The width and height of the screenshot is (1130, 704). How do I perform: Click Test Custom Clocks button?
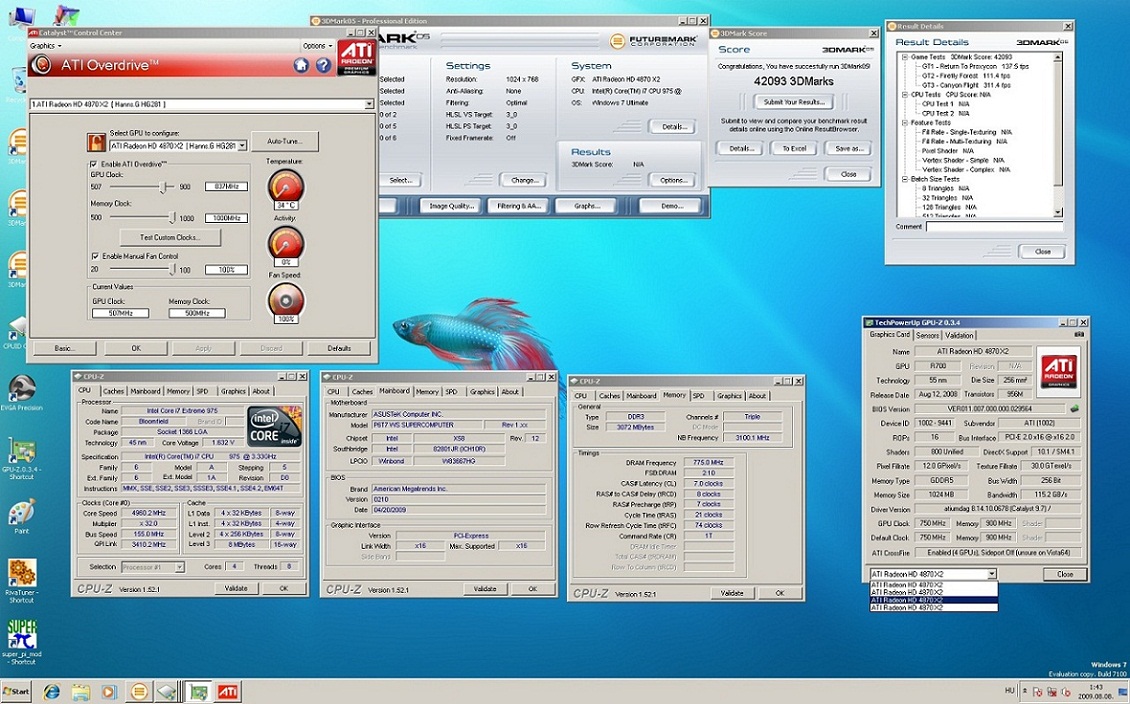coord(170,237)
